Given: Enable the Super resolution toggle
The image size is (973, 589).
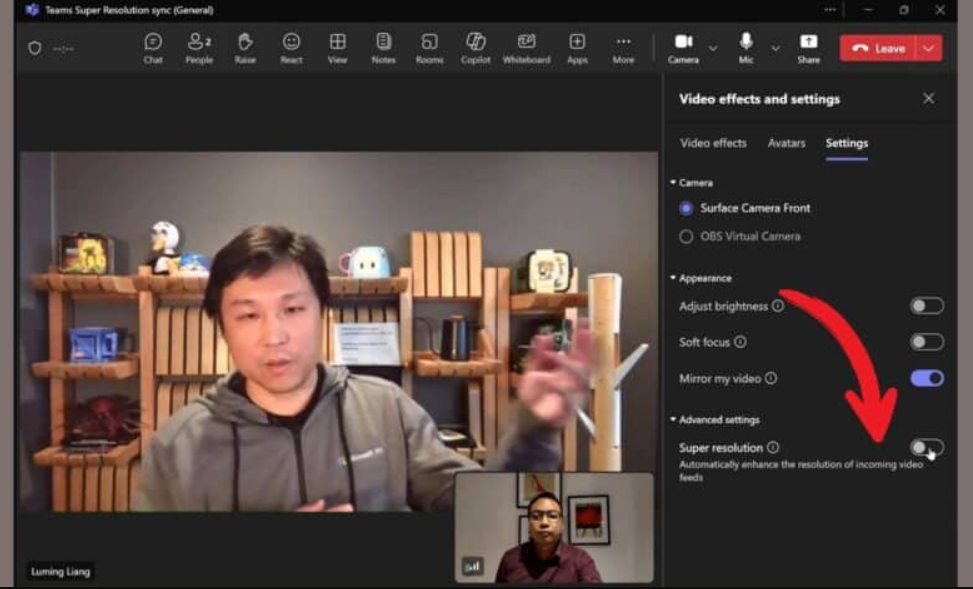Looking at the screenshot, I should tap(927, 447).
